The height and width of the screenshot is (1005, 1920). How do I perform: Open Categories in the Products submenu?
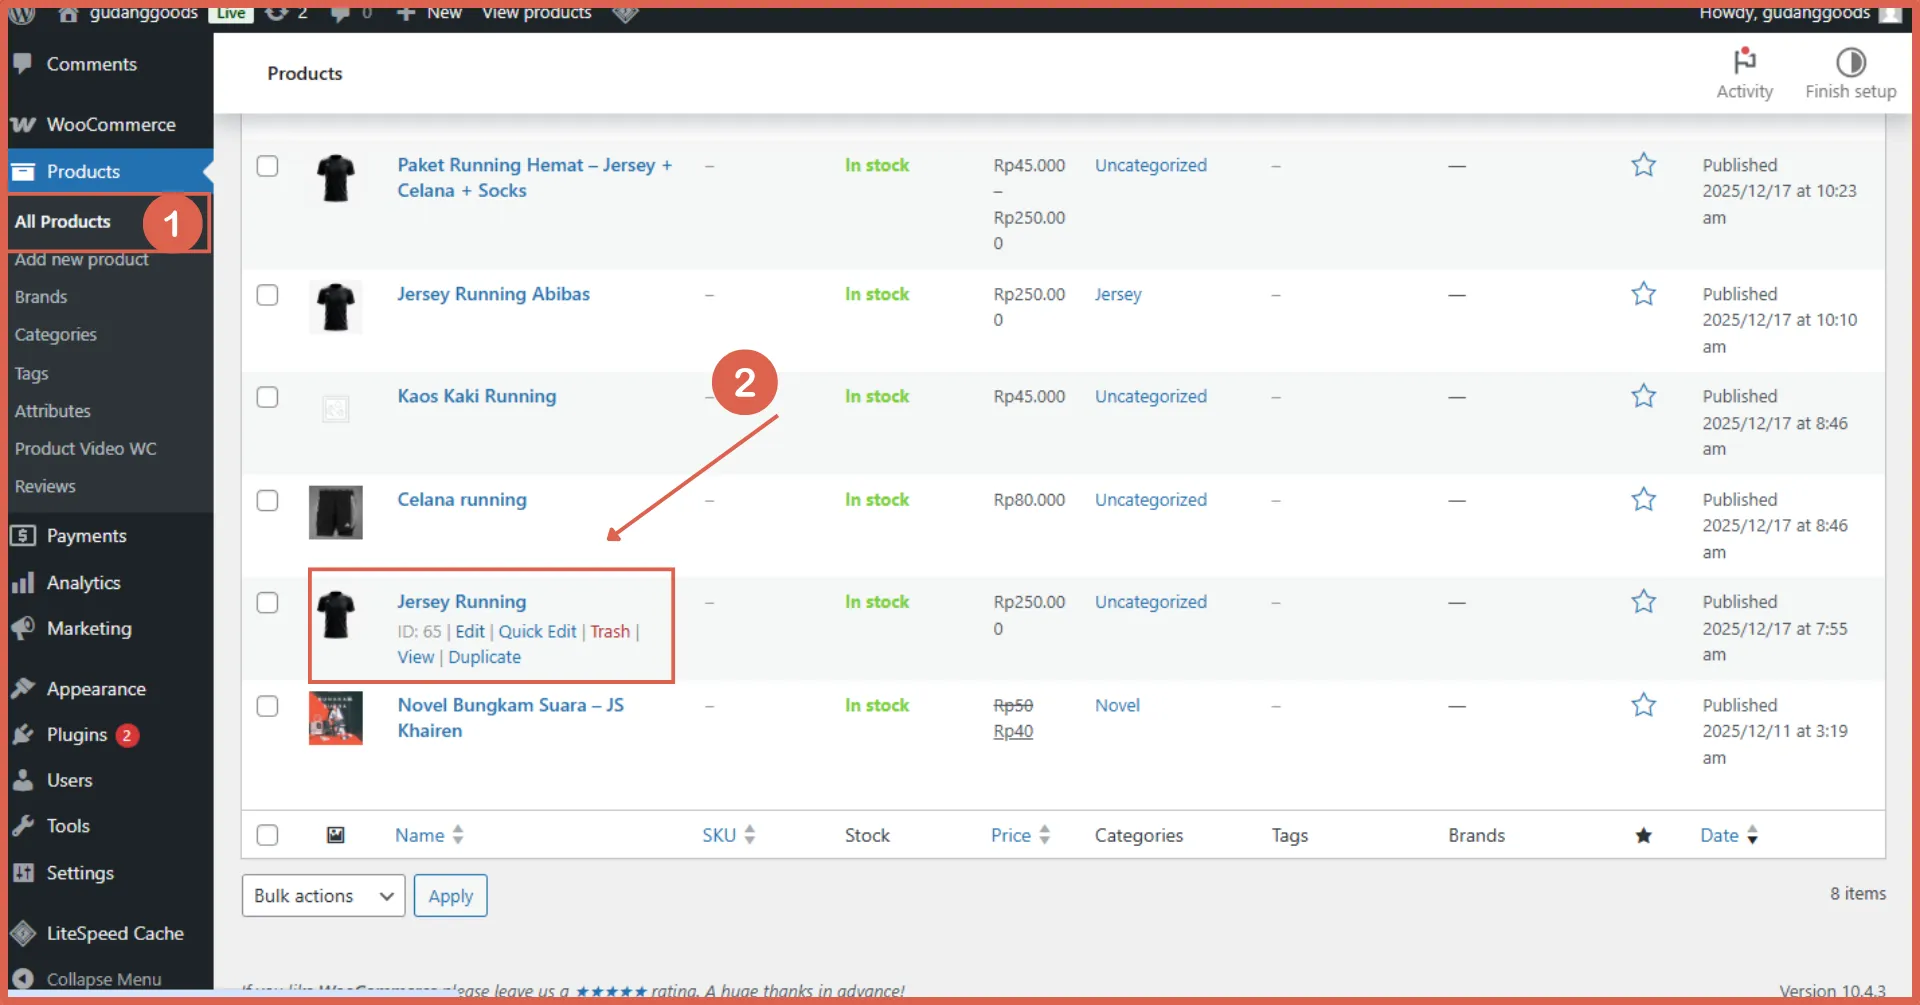pyautogui.click(x=56, y=335)
